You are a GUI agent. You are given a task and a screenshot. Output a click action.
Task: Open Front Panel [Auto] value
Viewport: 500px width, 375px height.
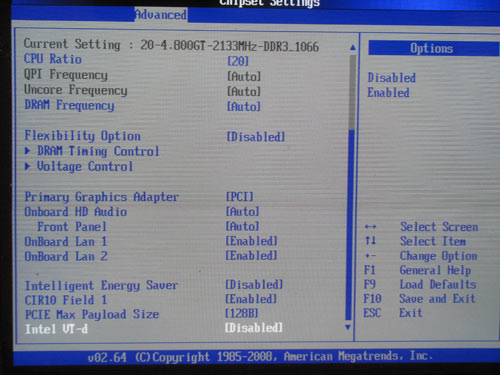pyautogui.click(x=242, y=226)
